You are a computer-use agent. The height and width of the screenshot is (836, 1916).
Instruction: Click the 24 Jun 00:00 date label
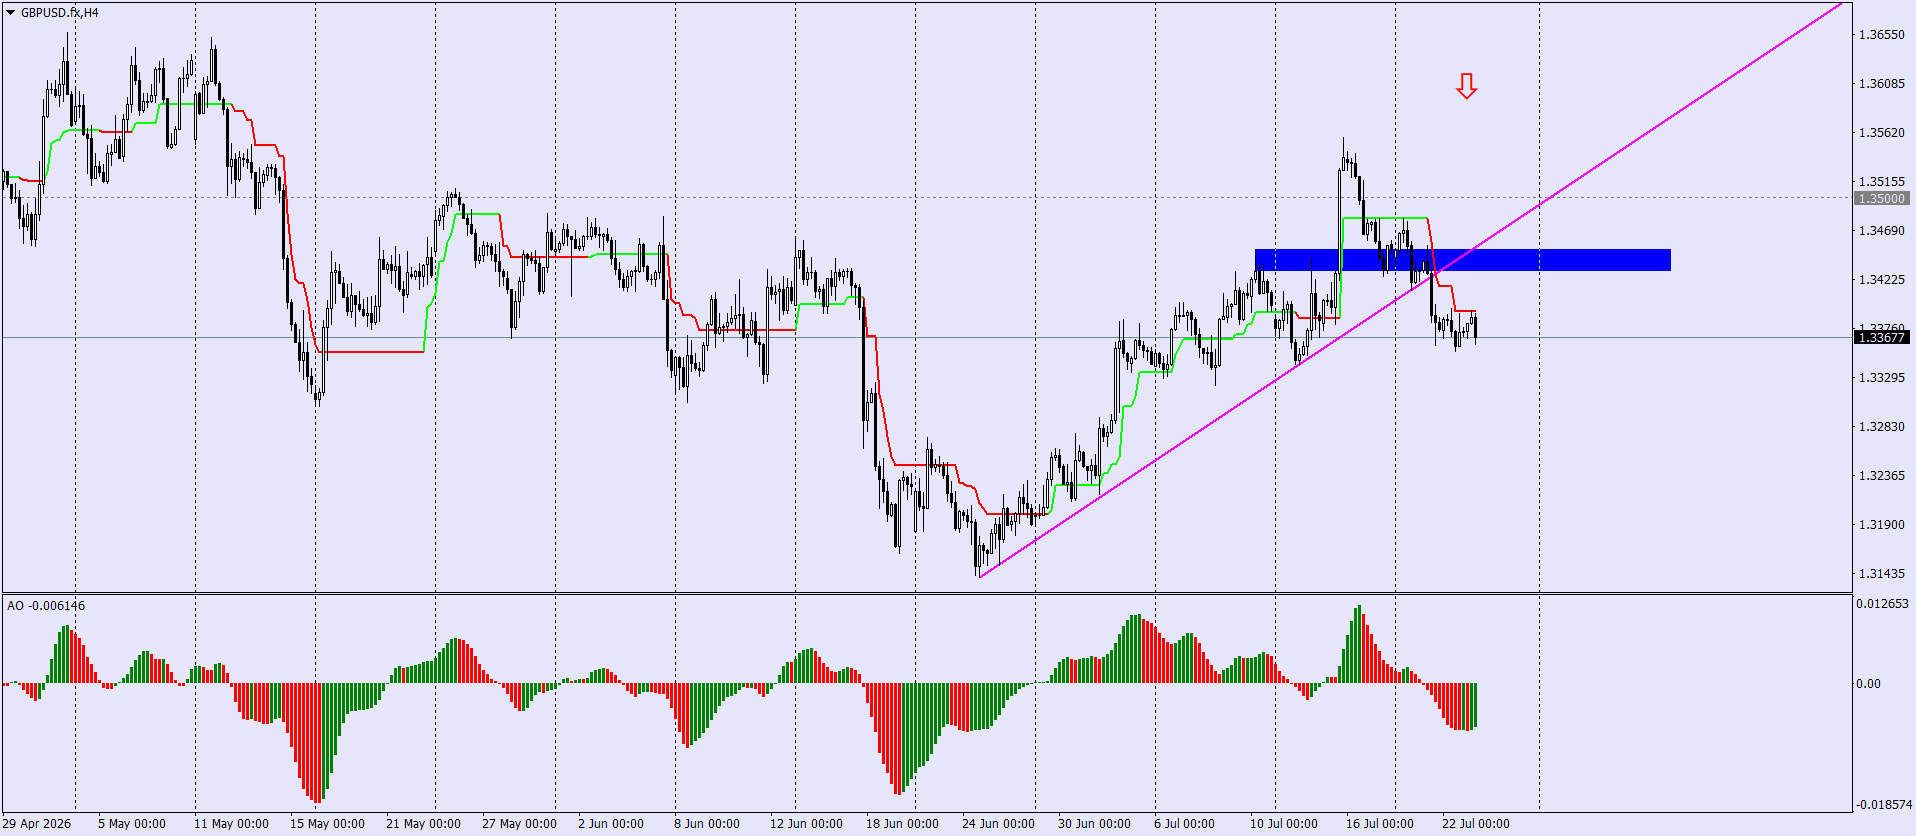coord(998,824)
